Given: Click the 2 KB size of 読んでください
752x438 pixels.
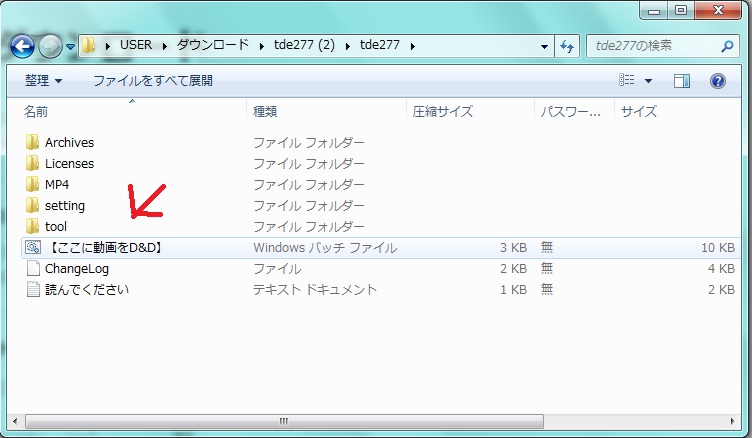Looking at the screenshot, I should click(721, 290).
